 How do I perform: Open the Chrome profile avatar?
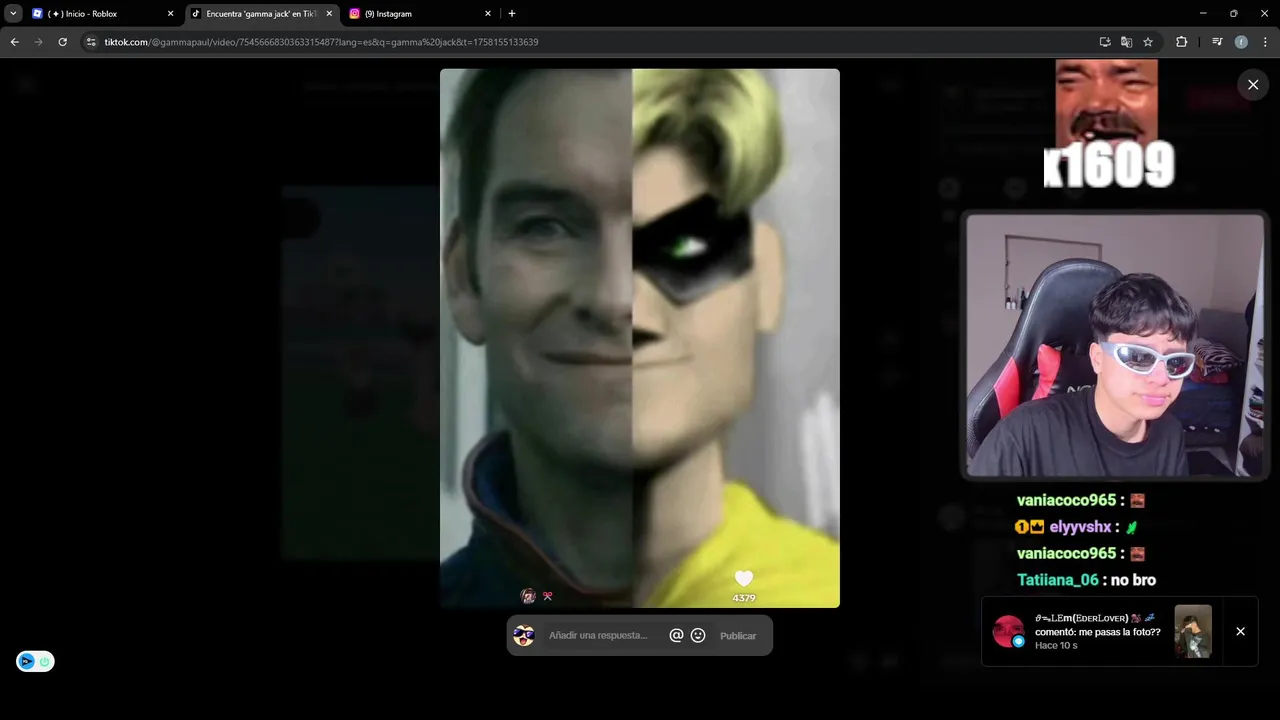[1241, 42]
